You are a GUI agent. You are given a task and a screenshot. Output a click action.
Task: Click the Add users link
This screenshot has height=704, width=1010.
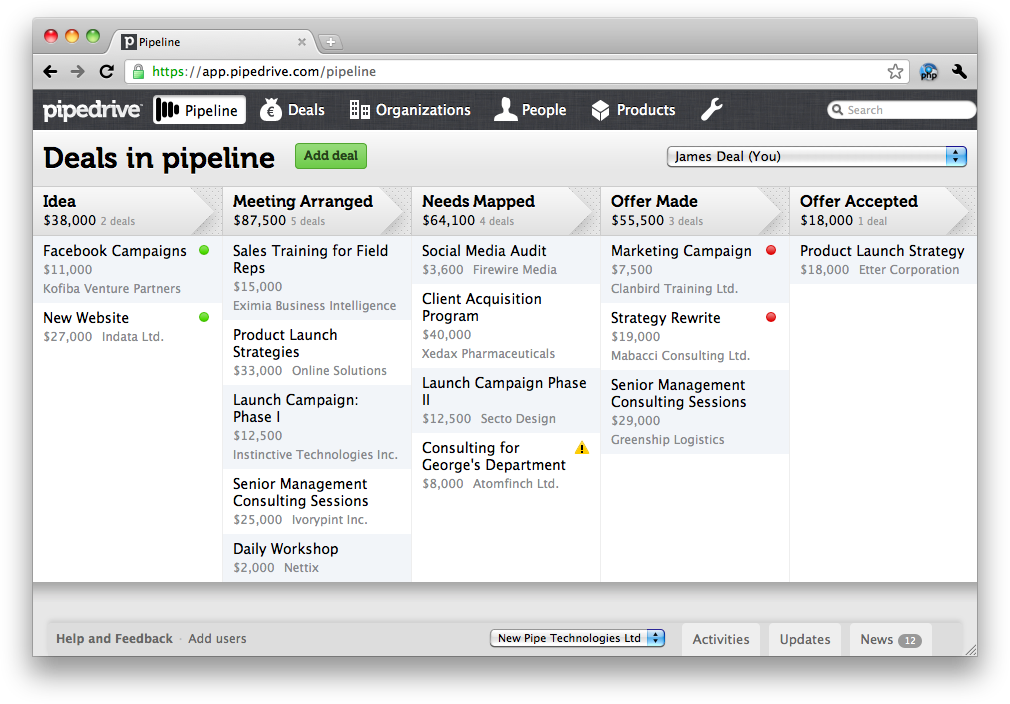217,638
